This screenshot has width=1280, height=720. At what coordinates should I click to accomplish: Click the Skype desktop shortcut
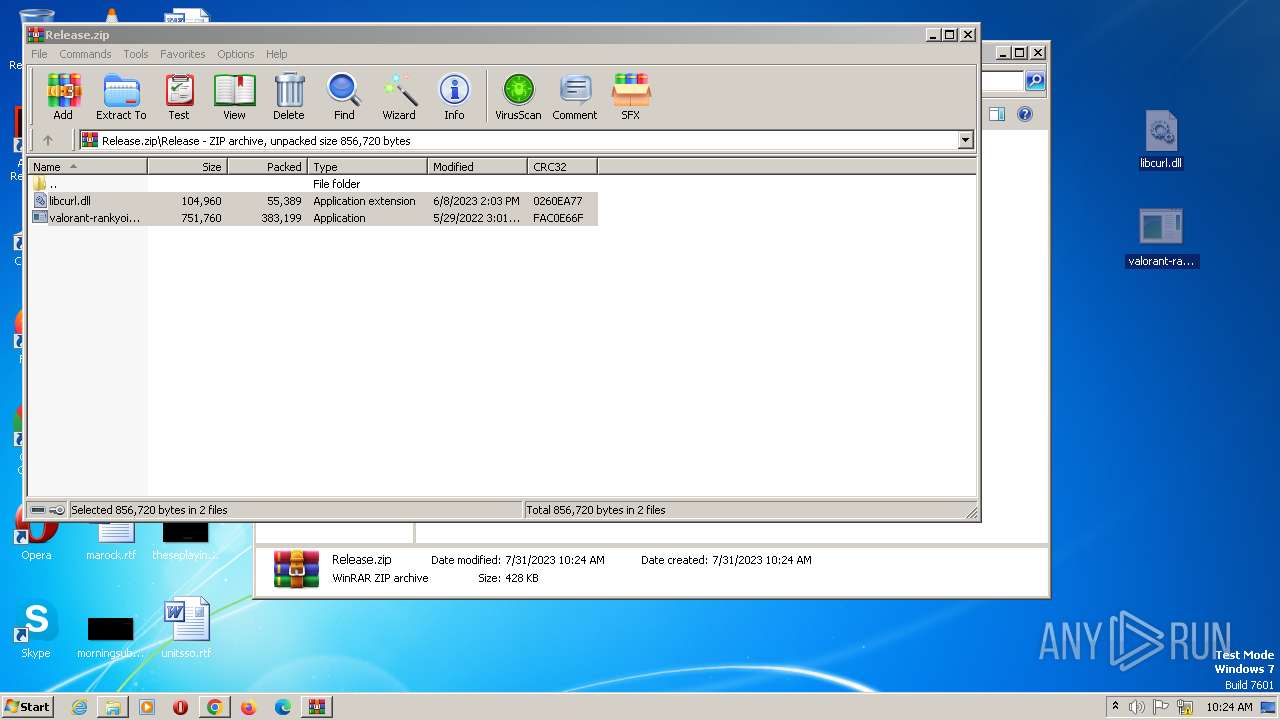(x=36, y=630)
